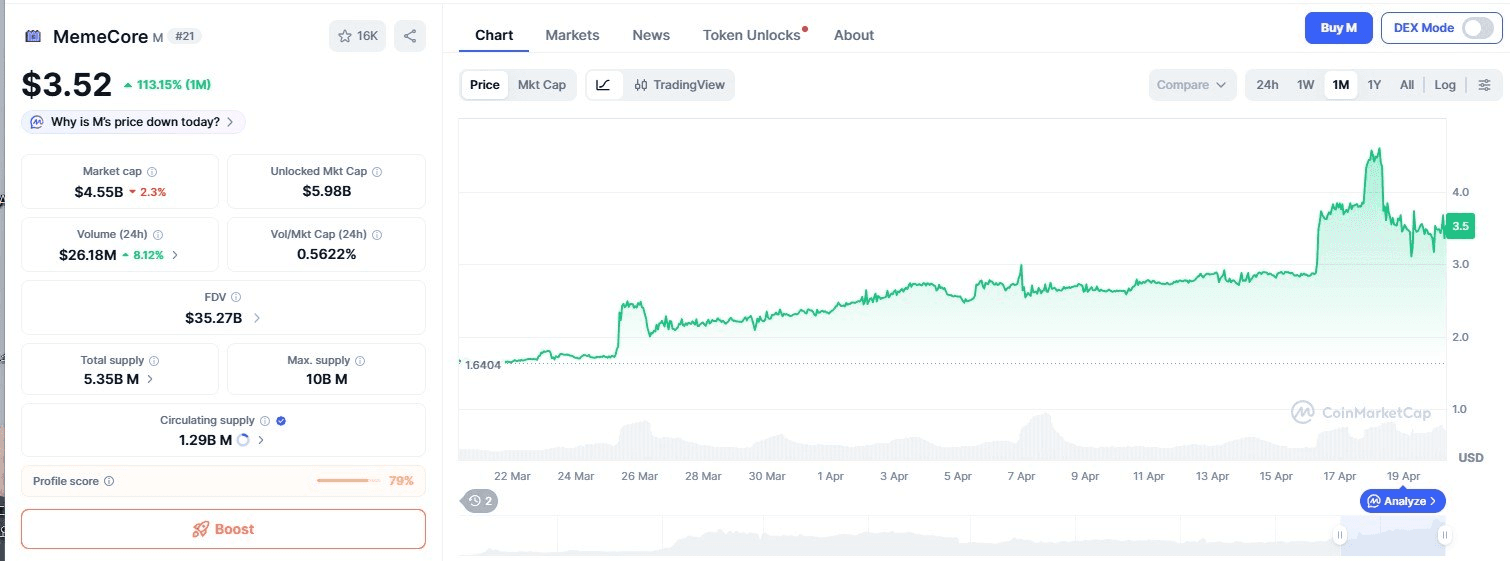Toggle Log scale on the chart
This screenshot has width=1510, height=561.
(x=1444, y=85)
